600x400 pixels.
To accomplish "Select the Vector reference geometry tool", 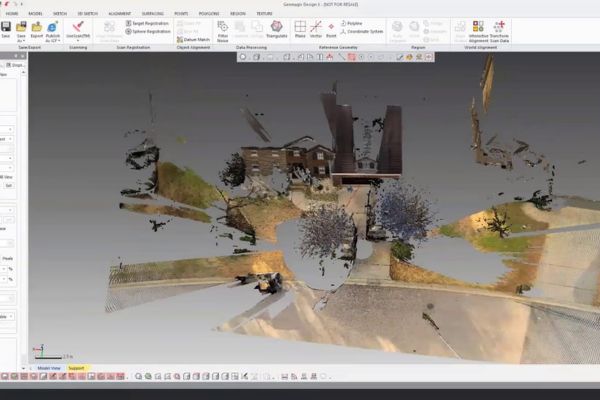I will click(316, 29).
